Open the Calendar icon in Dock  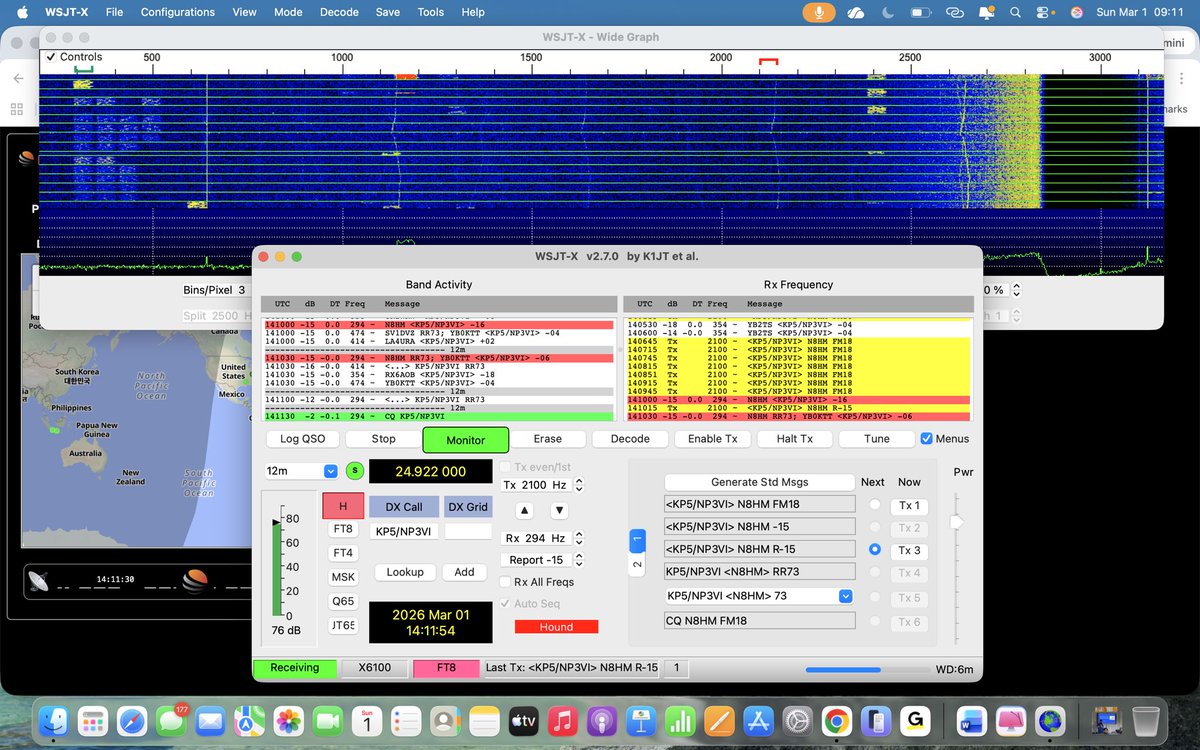(367, 721)
